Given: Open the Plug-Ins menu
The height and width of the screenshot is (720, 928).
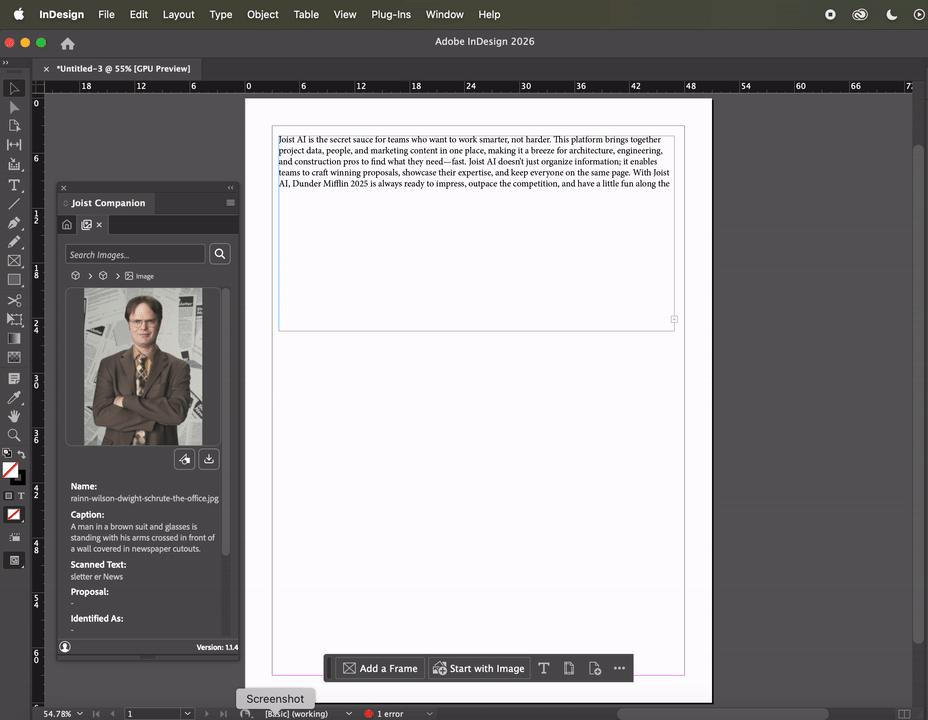Looking at the screenshot, I should [x=391, y=14].
